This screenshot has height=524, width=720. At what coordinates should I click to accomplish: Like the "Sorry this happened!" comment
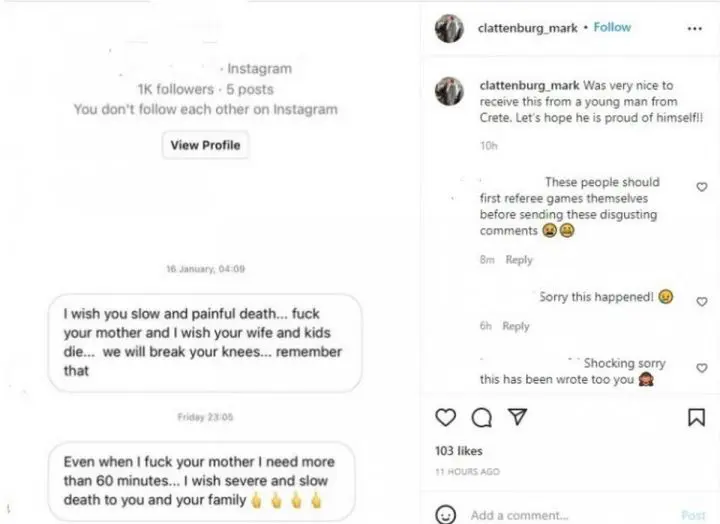(x=701, y=301)
